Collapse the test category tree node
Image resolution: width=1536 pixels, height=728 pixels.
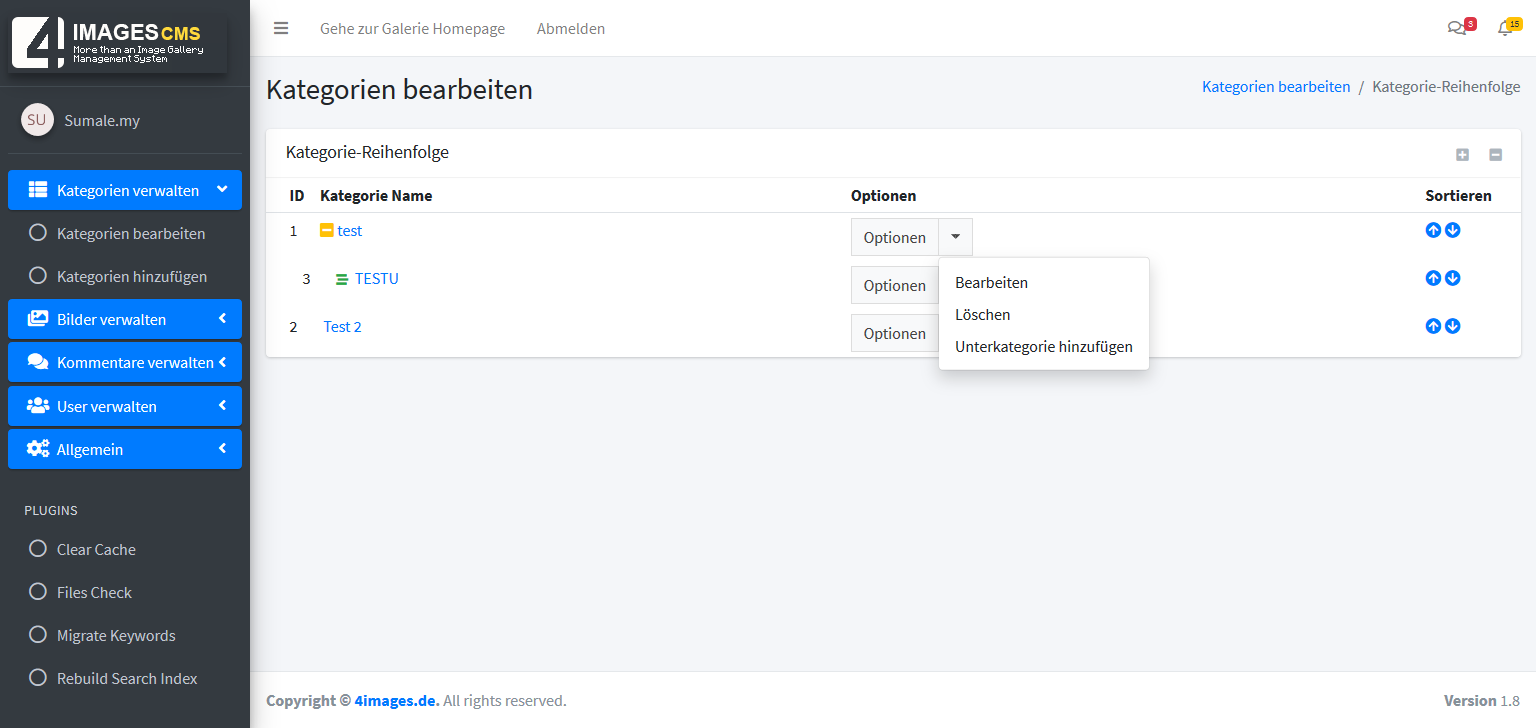pos(326,231)
